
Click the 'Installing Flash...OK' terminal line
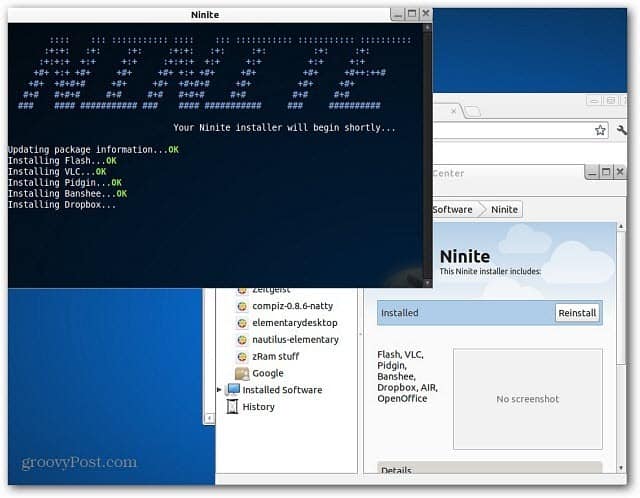pos(62,160)
